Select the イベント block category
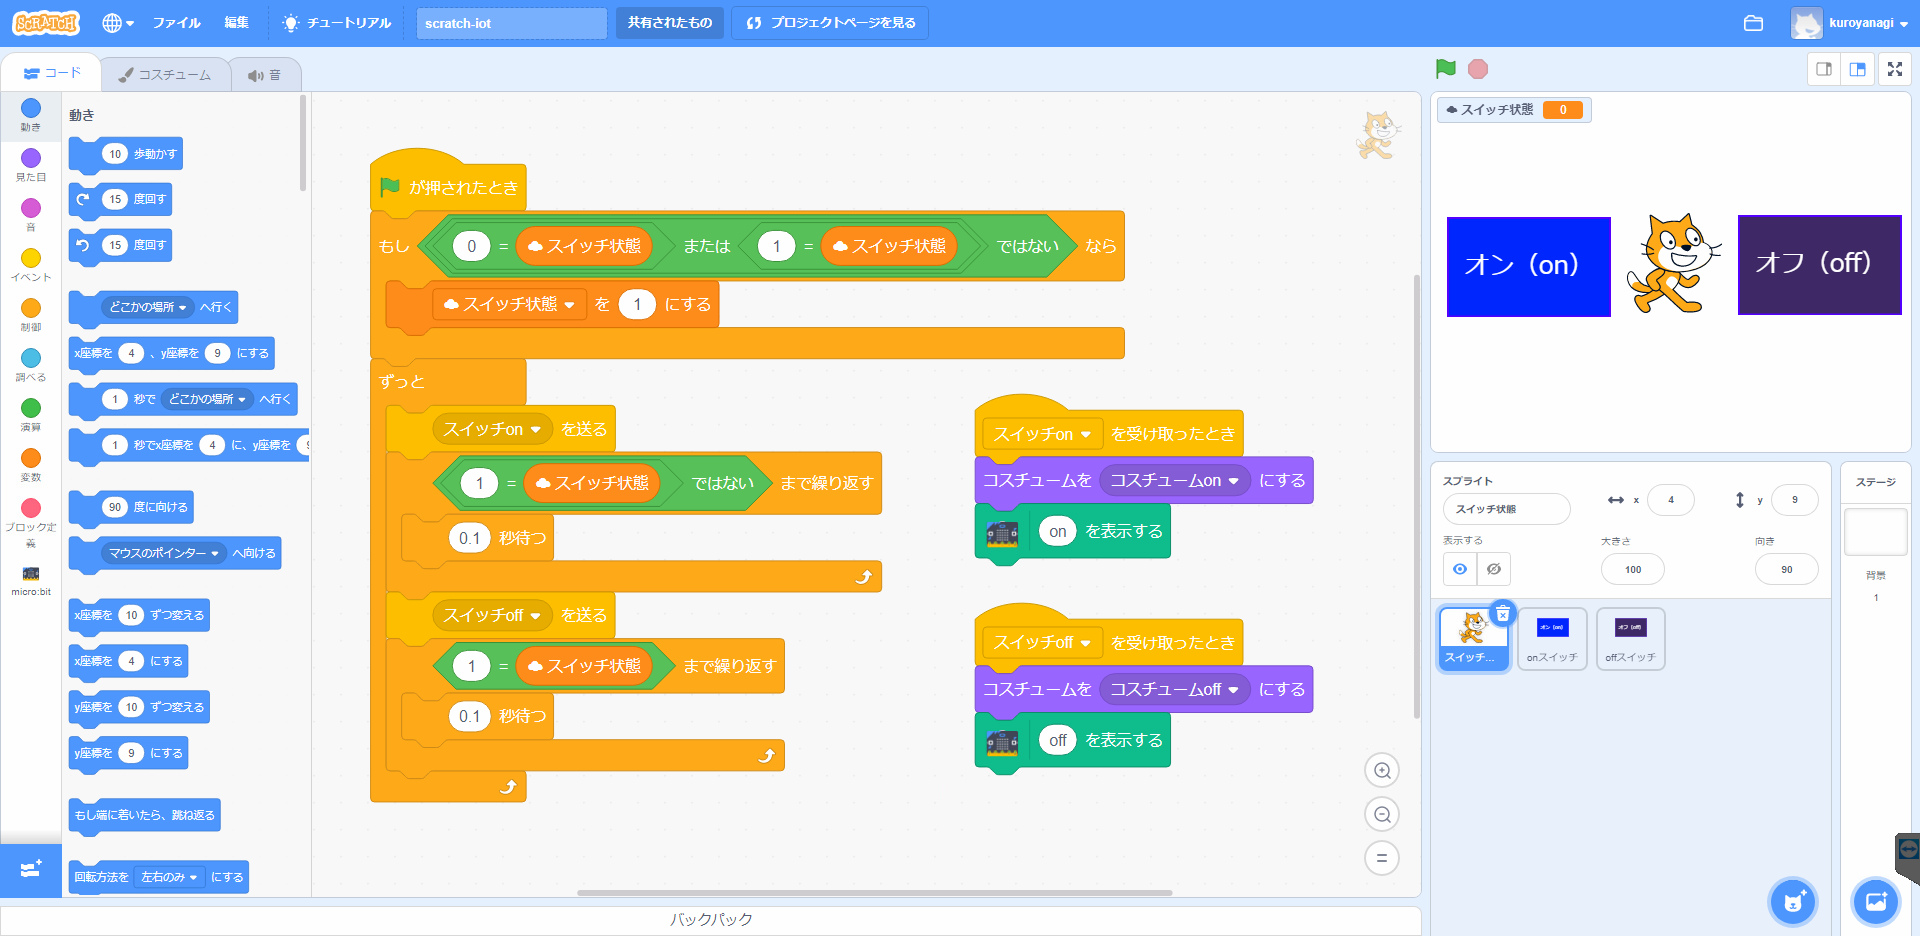This screenshot has height=936, width=1920. click(31, 260)
